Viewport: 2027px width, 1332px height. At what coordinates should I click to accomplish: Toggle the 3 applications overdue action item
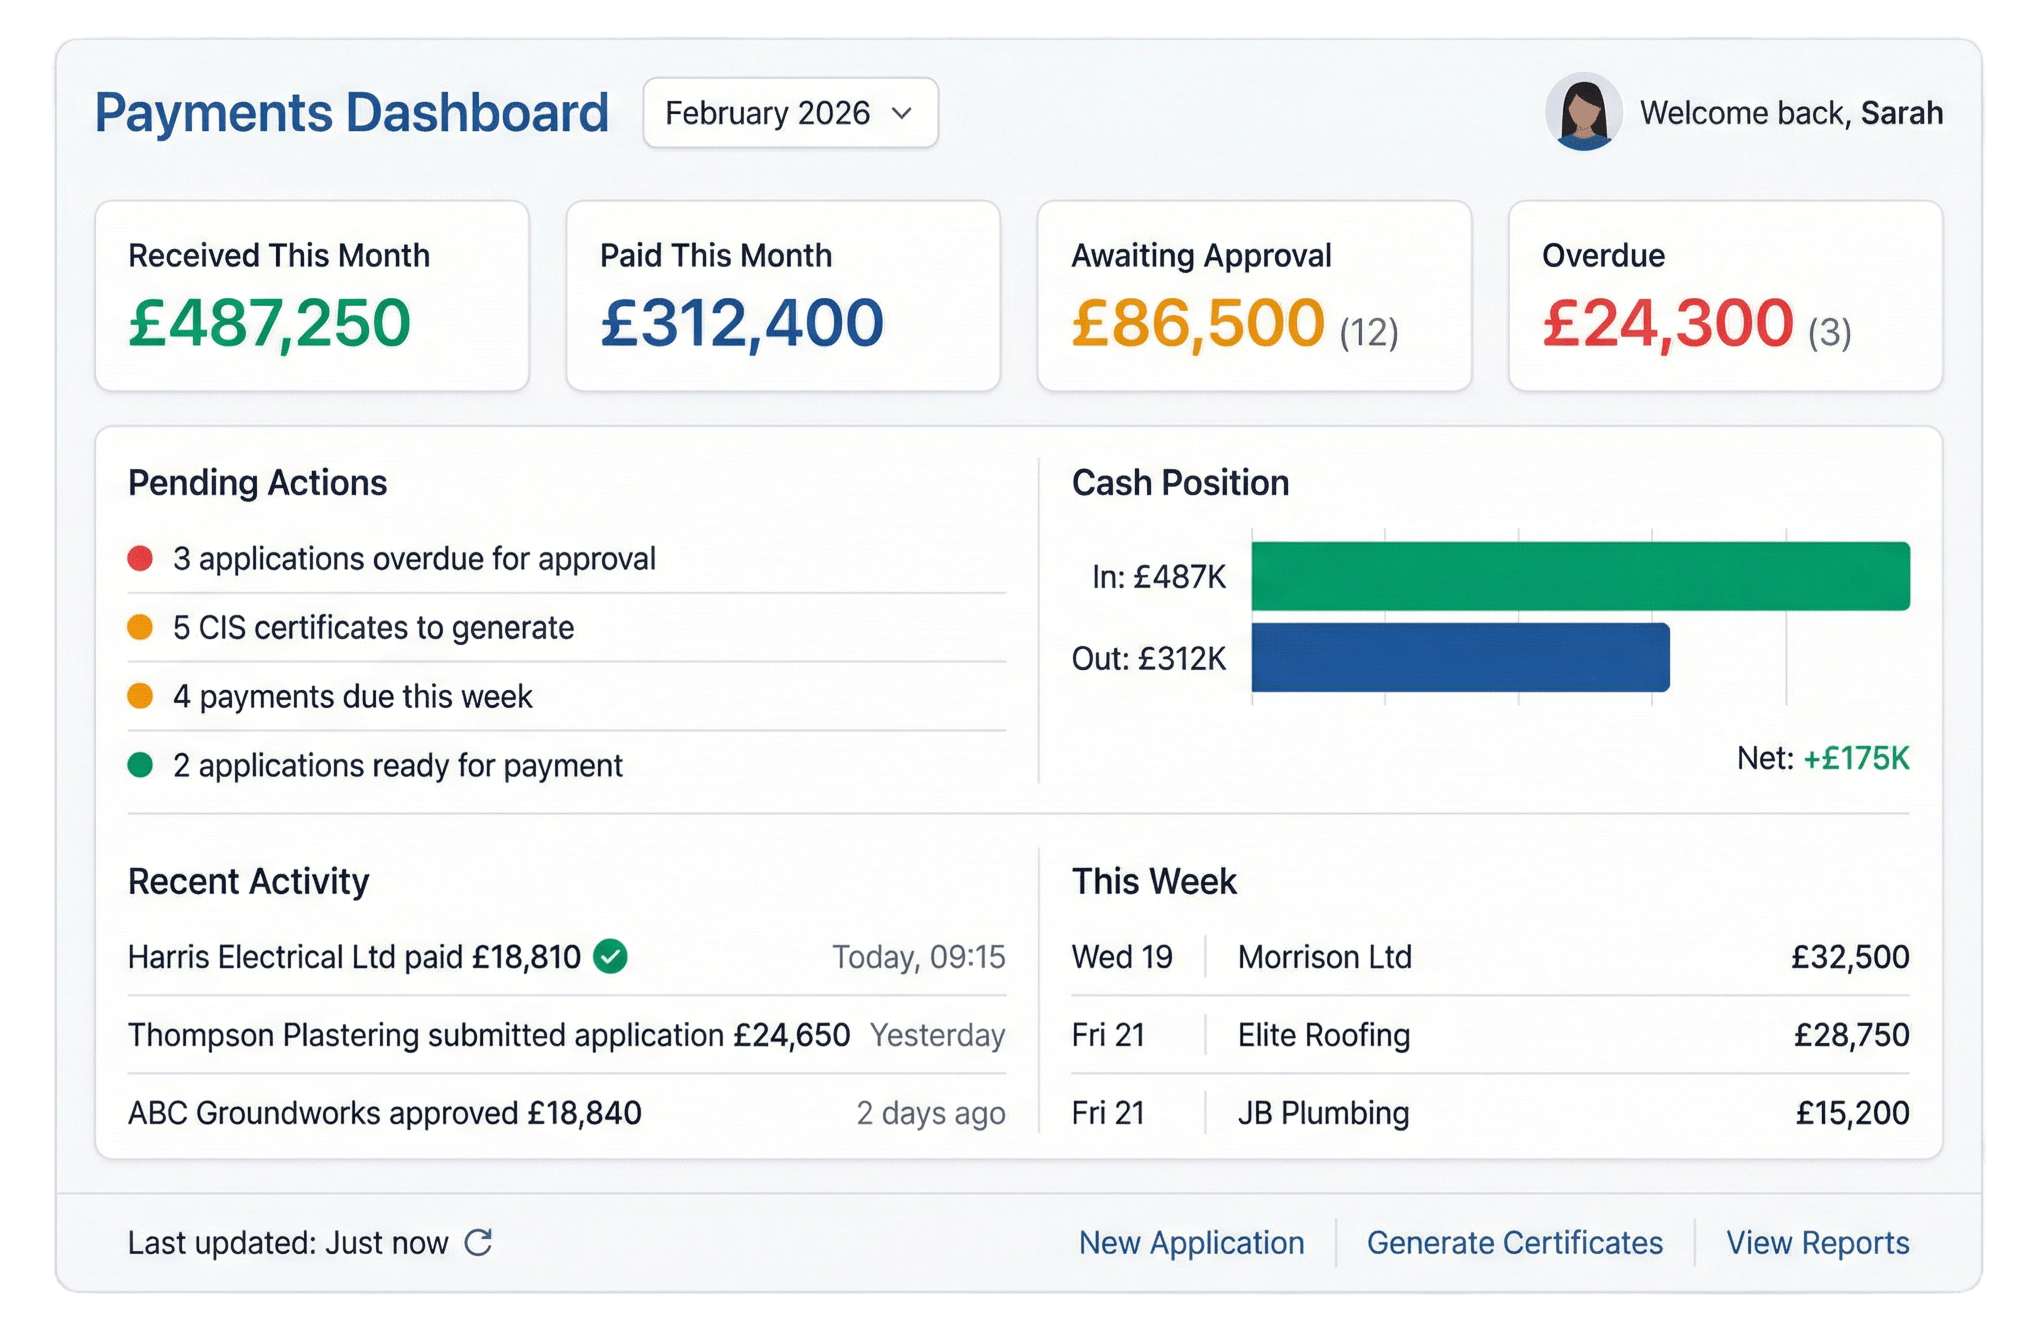(414, 558)
